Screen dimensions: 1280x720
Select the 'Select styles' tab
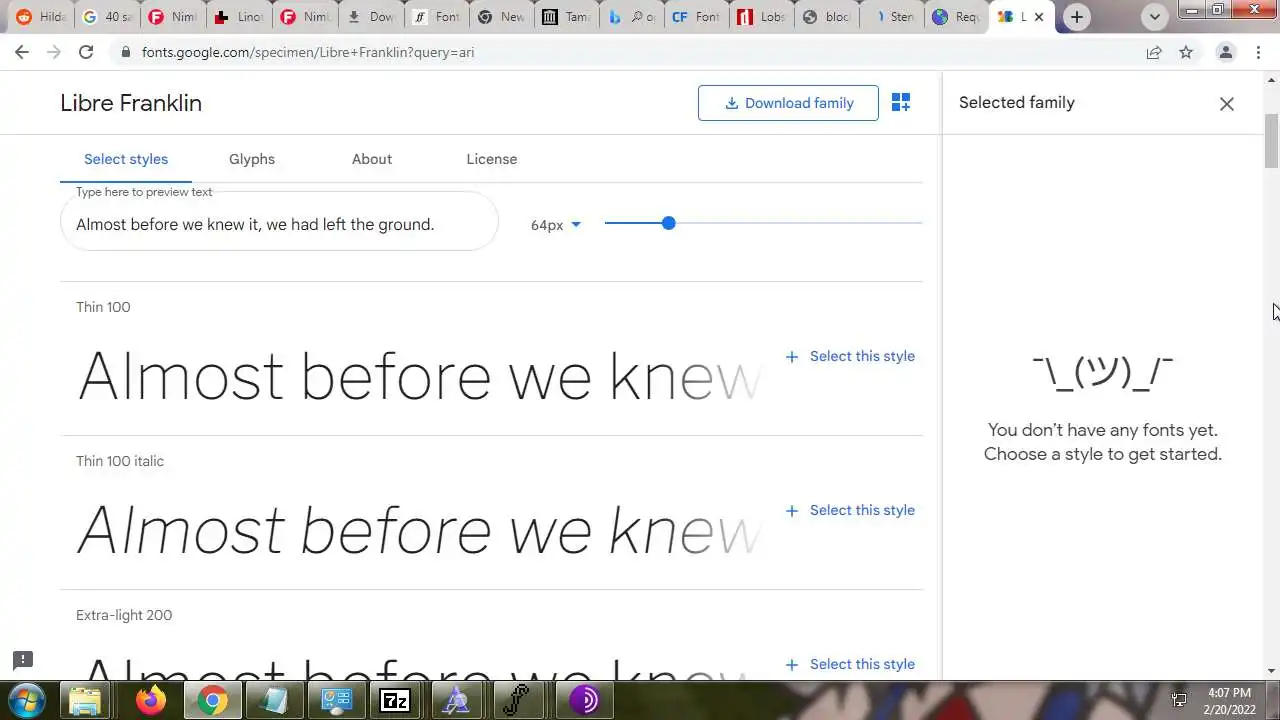coord(126,159)
